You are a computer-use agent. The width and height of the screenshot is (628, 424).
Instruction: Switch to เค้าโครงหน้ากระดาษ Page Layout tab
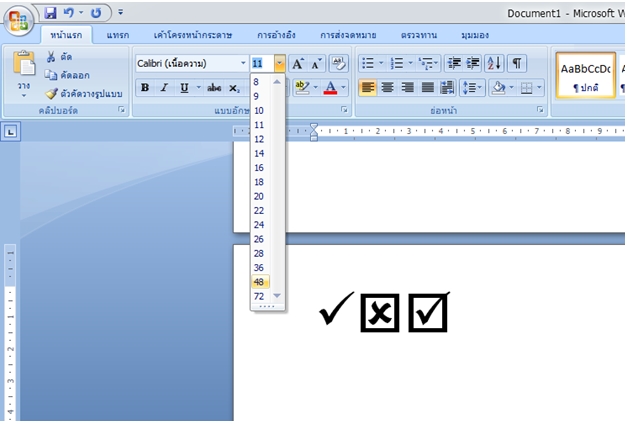point(193,35)
